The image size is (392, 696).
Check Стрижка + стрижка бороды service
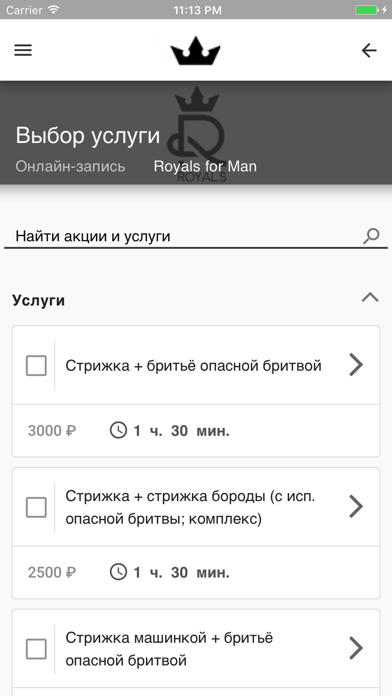click(x=36, y=507)
